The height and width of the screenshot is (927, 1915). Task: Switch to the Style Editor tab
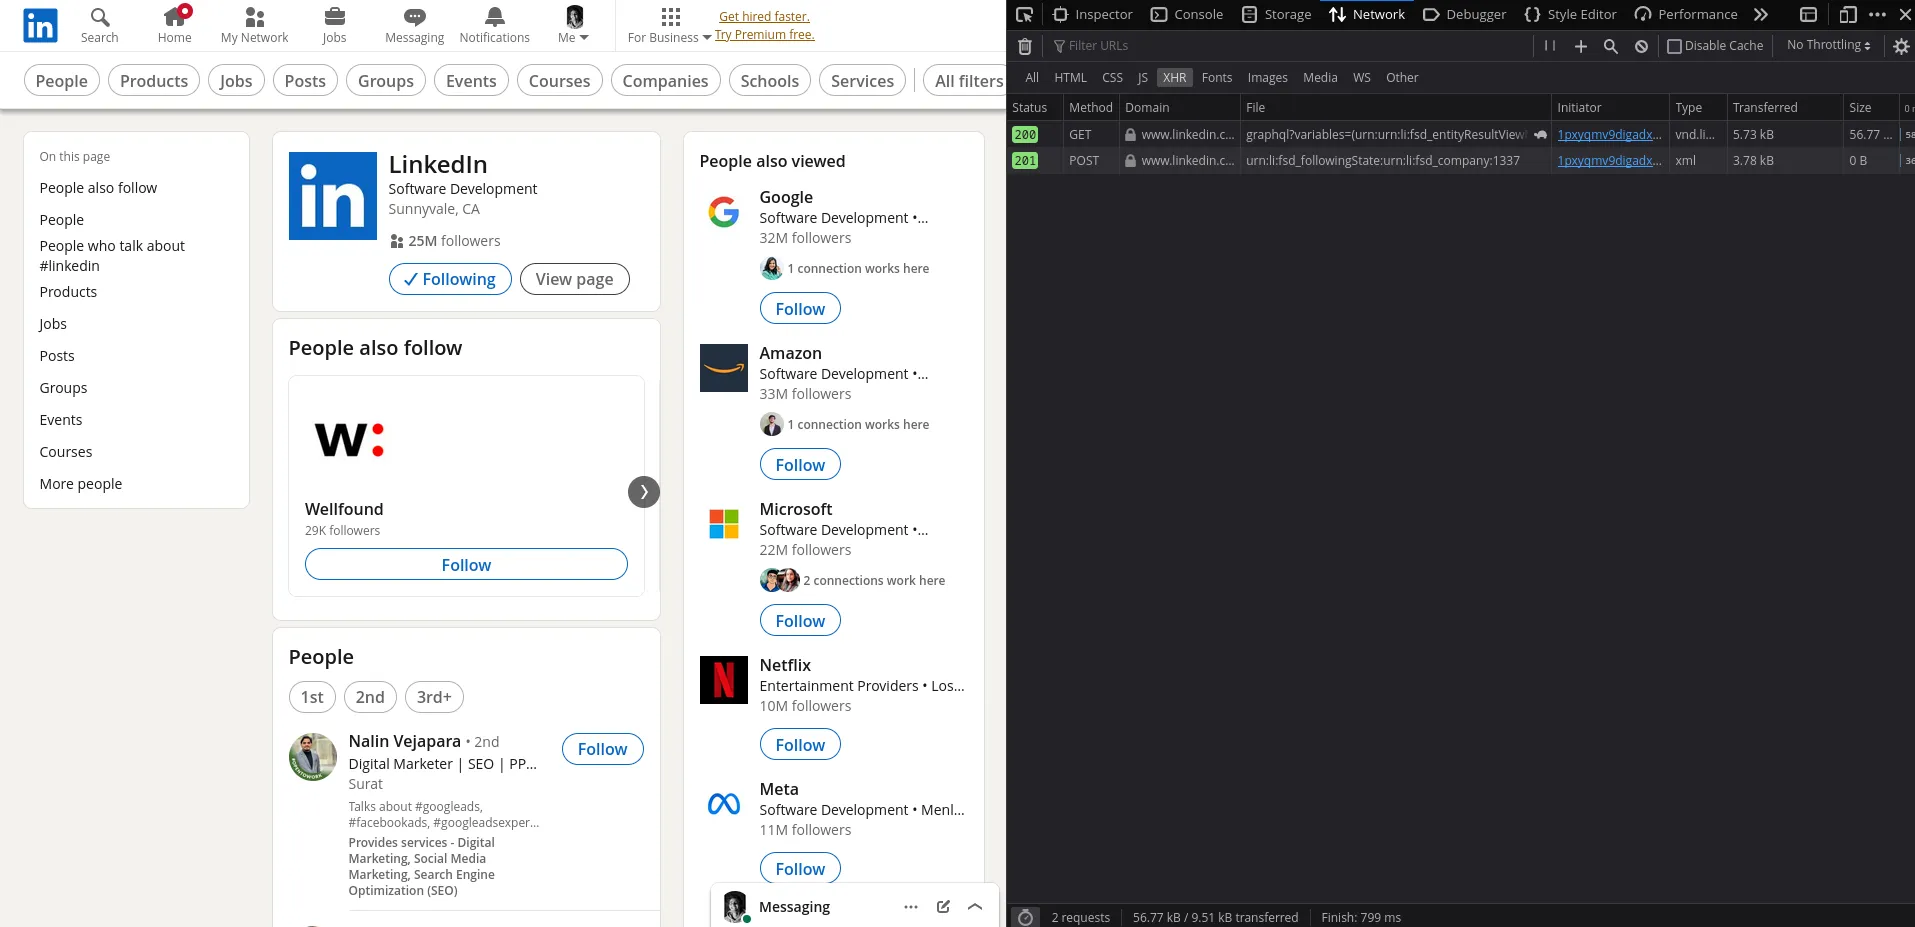(x=1571, y=14)
